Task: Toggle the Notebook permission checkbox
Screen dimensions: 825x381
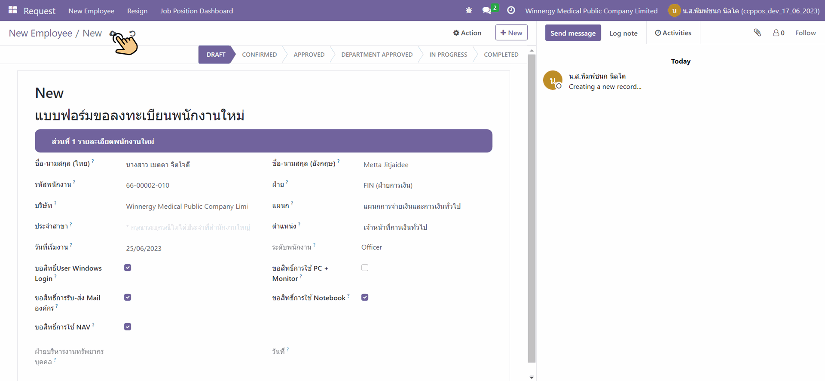Action: (x=365, y=297)
